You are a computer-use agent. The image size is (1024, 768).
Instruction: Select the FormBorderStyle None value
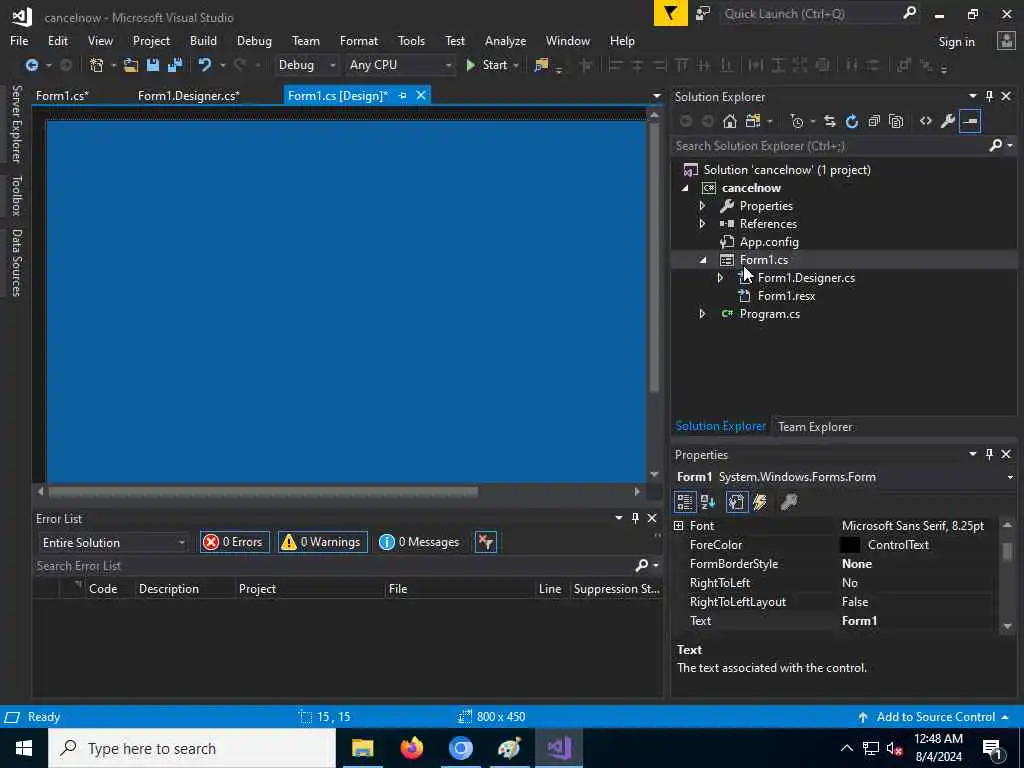[857, 564]
